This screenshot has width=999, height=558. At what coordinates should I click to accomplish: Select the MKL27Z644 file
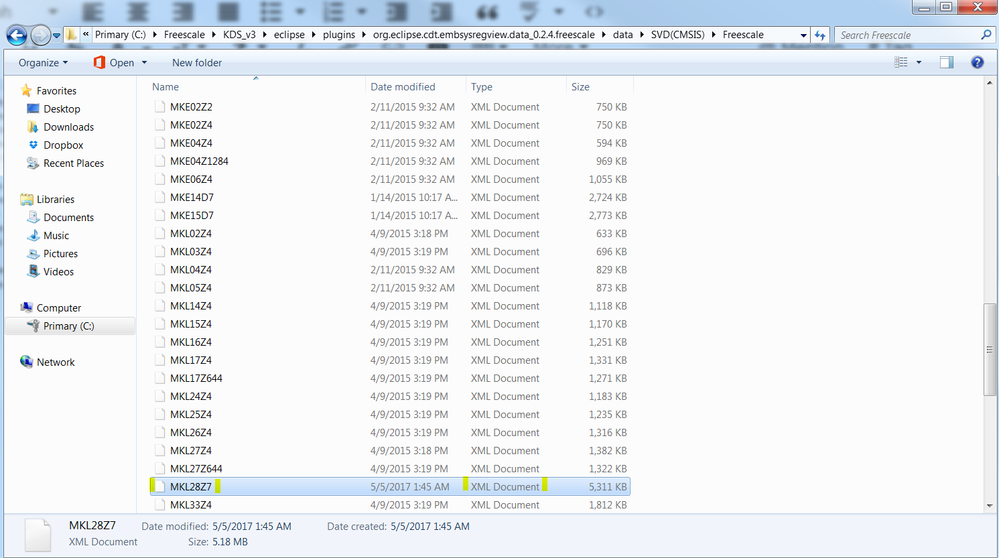coord(196,469)
